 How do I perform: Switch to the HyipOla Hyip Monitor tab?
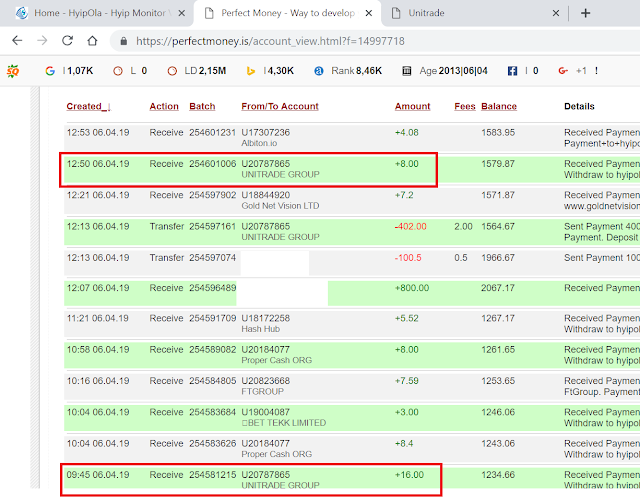point(100,13)
